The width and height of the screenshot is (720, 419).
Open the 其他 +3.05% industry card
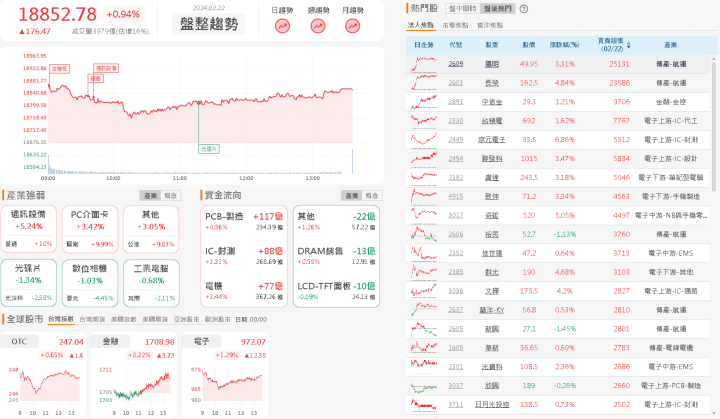coord(151,229)
